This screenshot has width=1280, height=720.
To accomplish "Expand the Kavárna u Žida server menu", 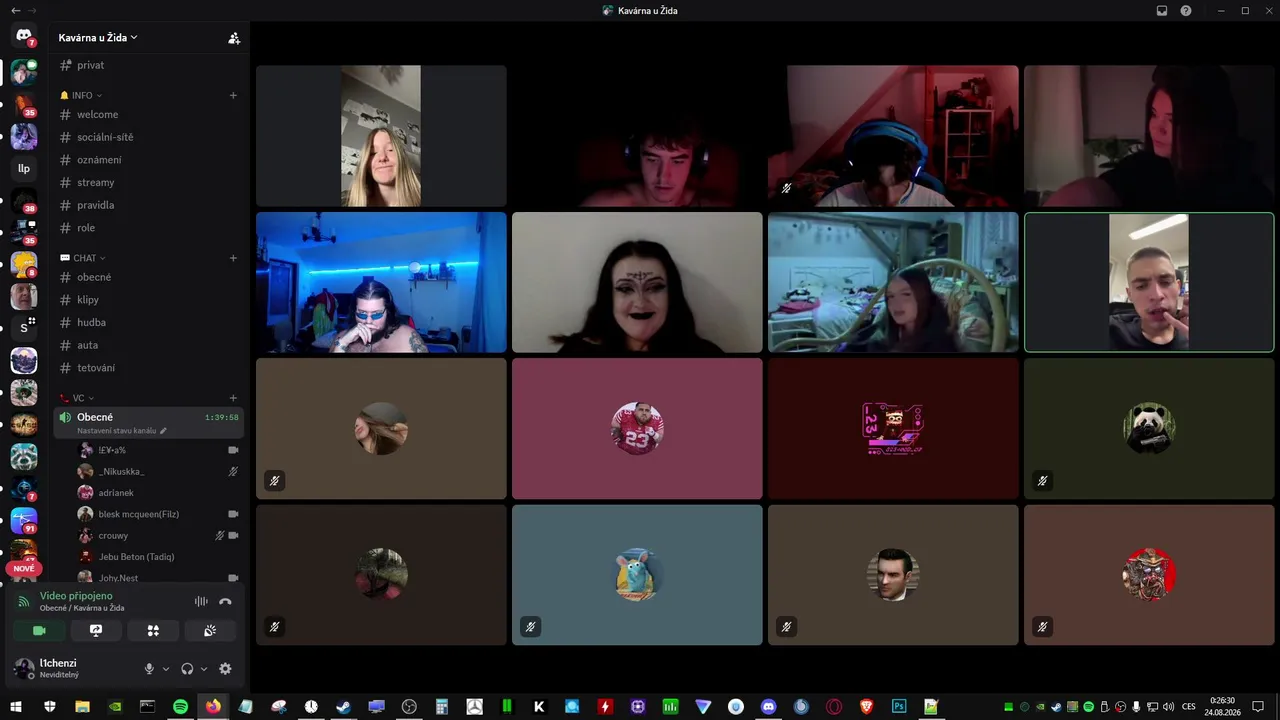I will (98, 38).
